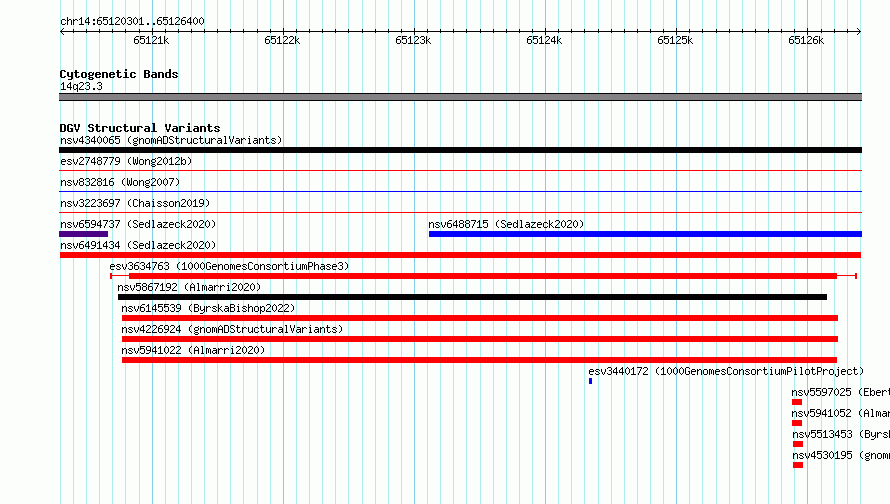Open the nsv4340065 (gnomADStructuralVariants) label
This screenshot has width=890, height=504.
[171, 140]
